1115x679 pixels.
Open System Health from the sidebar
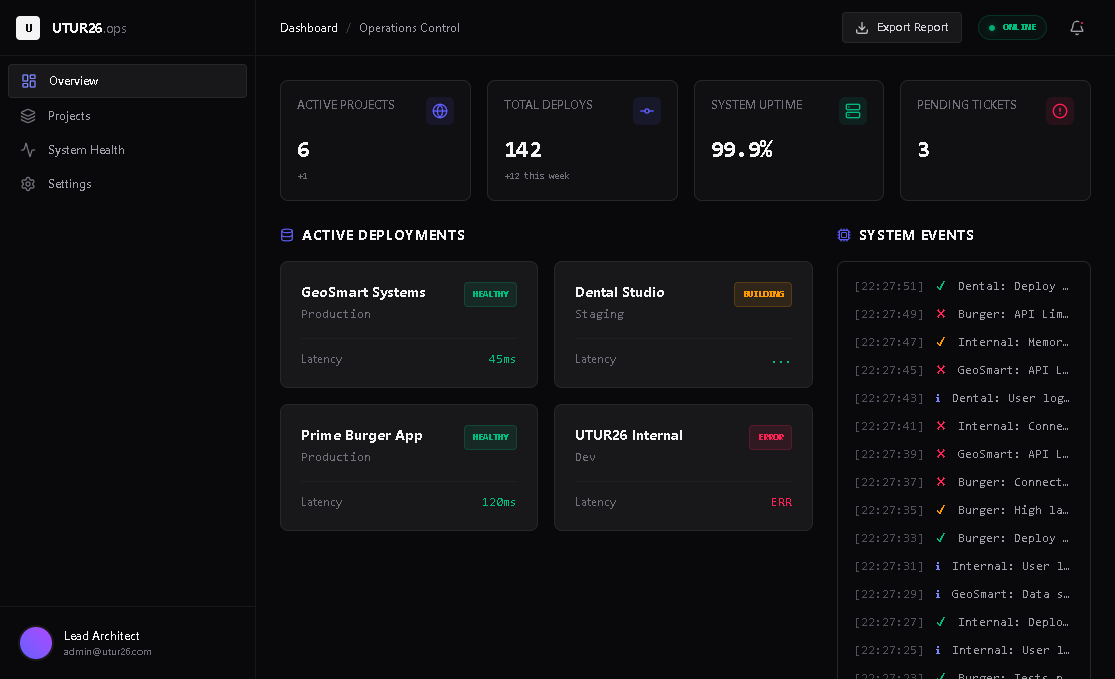click(x=87, y=150)
